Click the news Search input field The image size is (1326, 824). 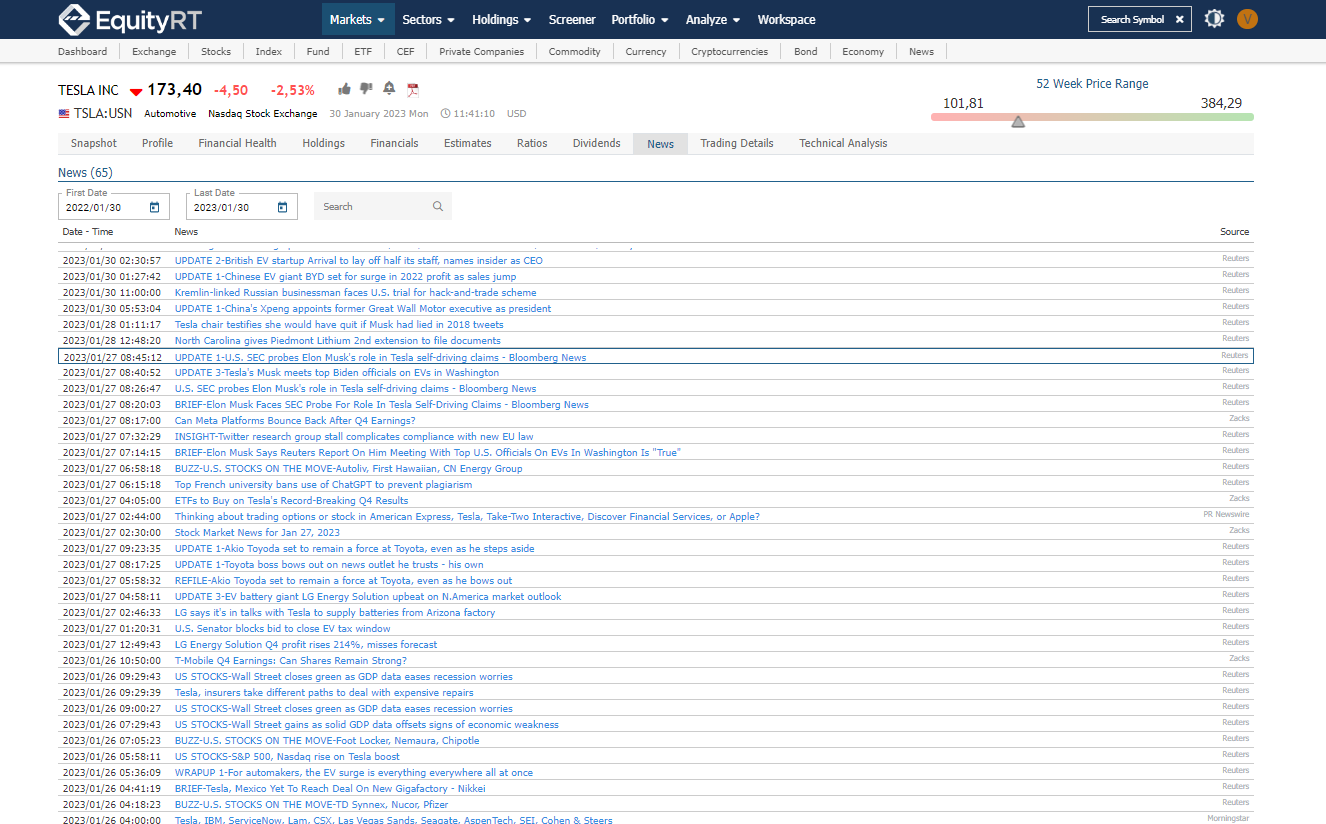383,206
